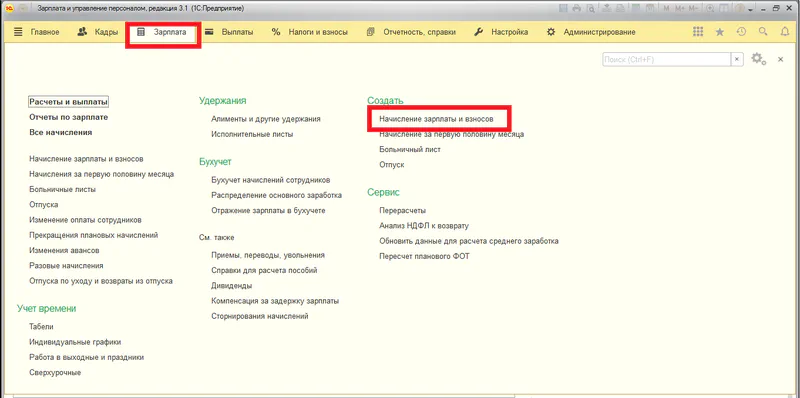Create Начисление за первую половину месяца
This screenshot has width=800, height=398.
(452, 134)
